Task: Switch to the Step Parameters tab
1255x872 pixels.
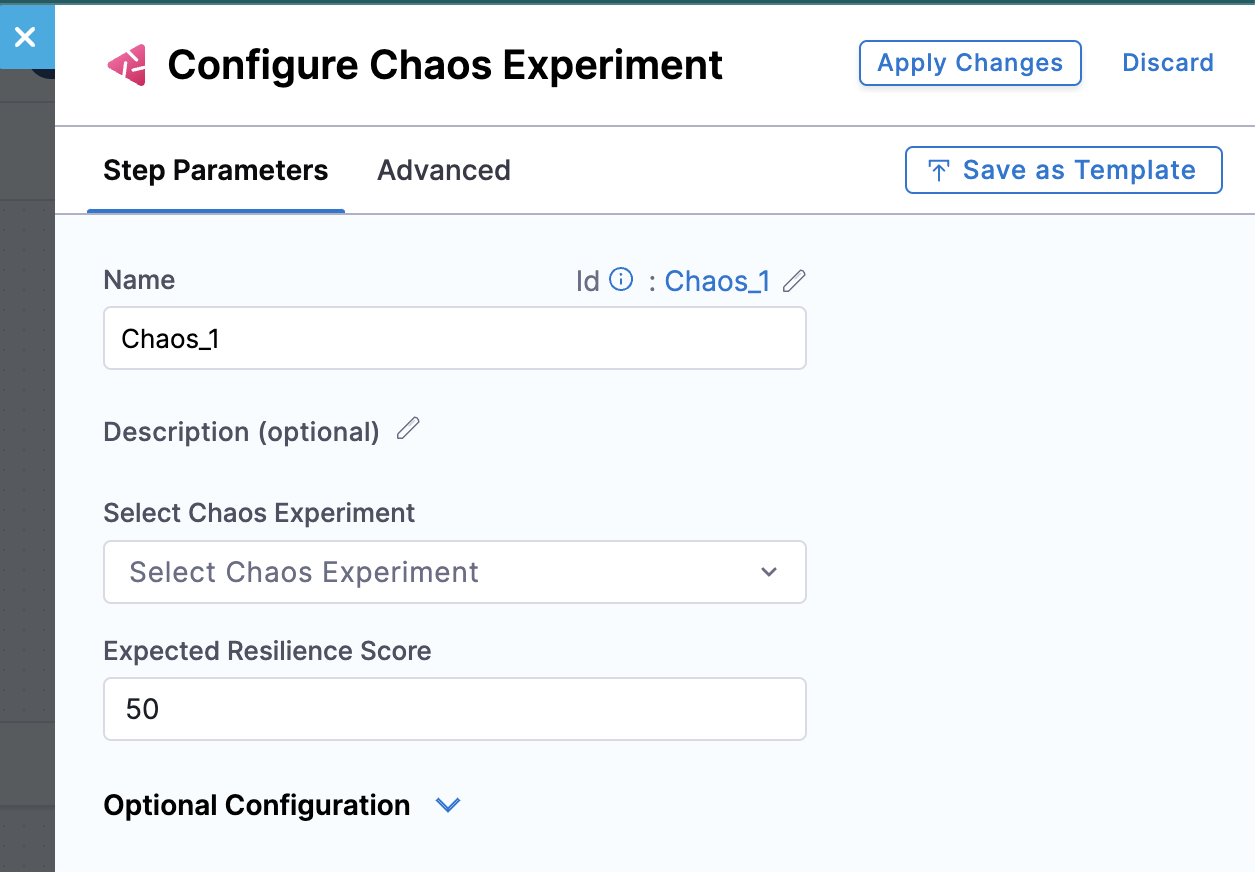Action: (216, 171)
